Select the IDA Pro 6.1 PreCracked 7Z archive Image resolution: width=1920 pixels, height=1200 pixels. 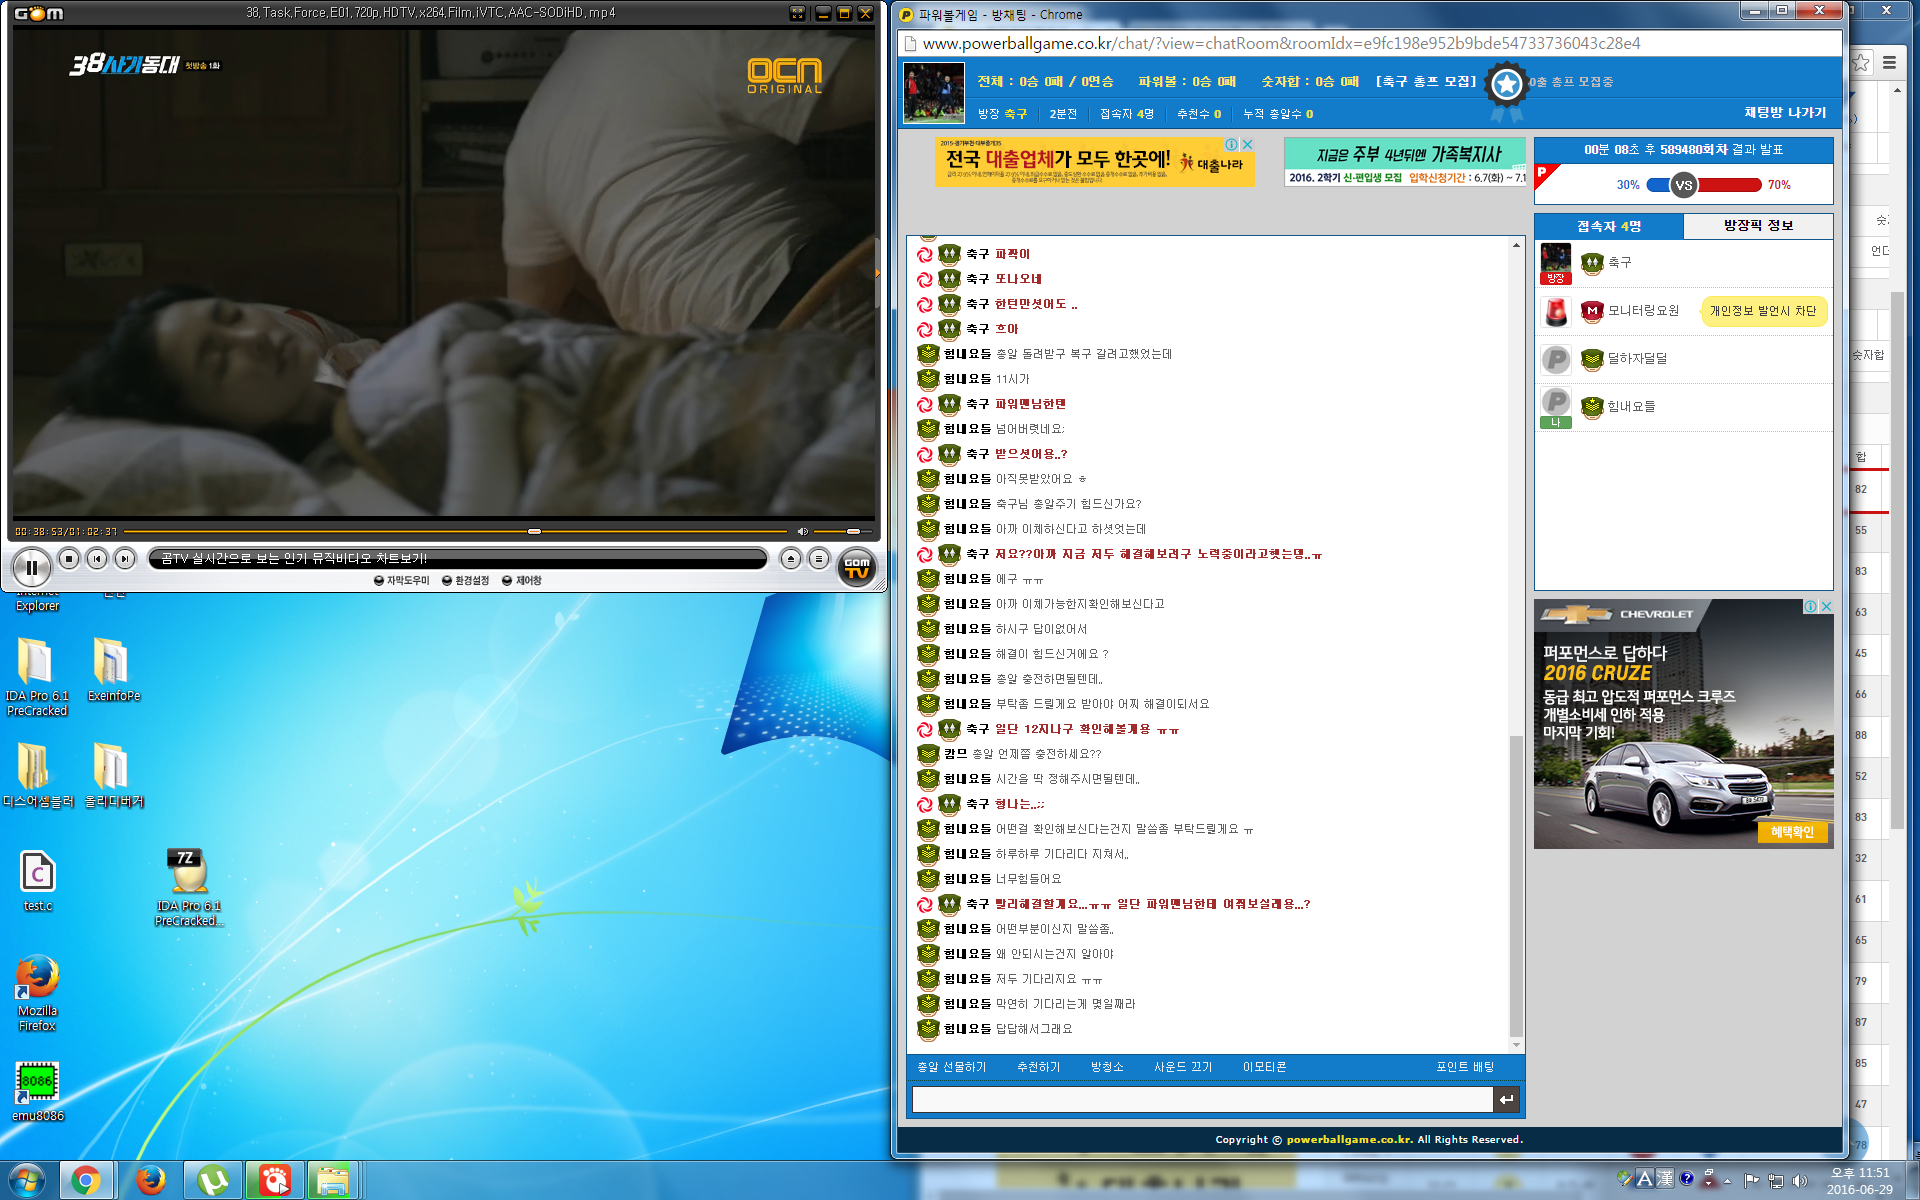tap(189, 888)
